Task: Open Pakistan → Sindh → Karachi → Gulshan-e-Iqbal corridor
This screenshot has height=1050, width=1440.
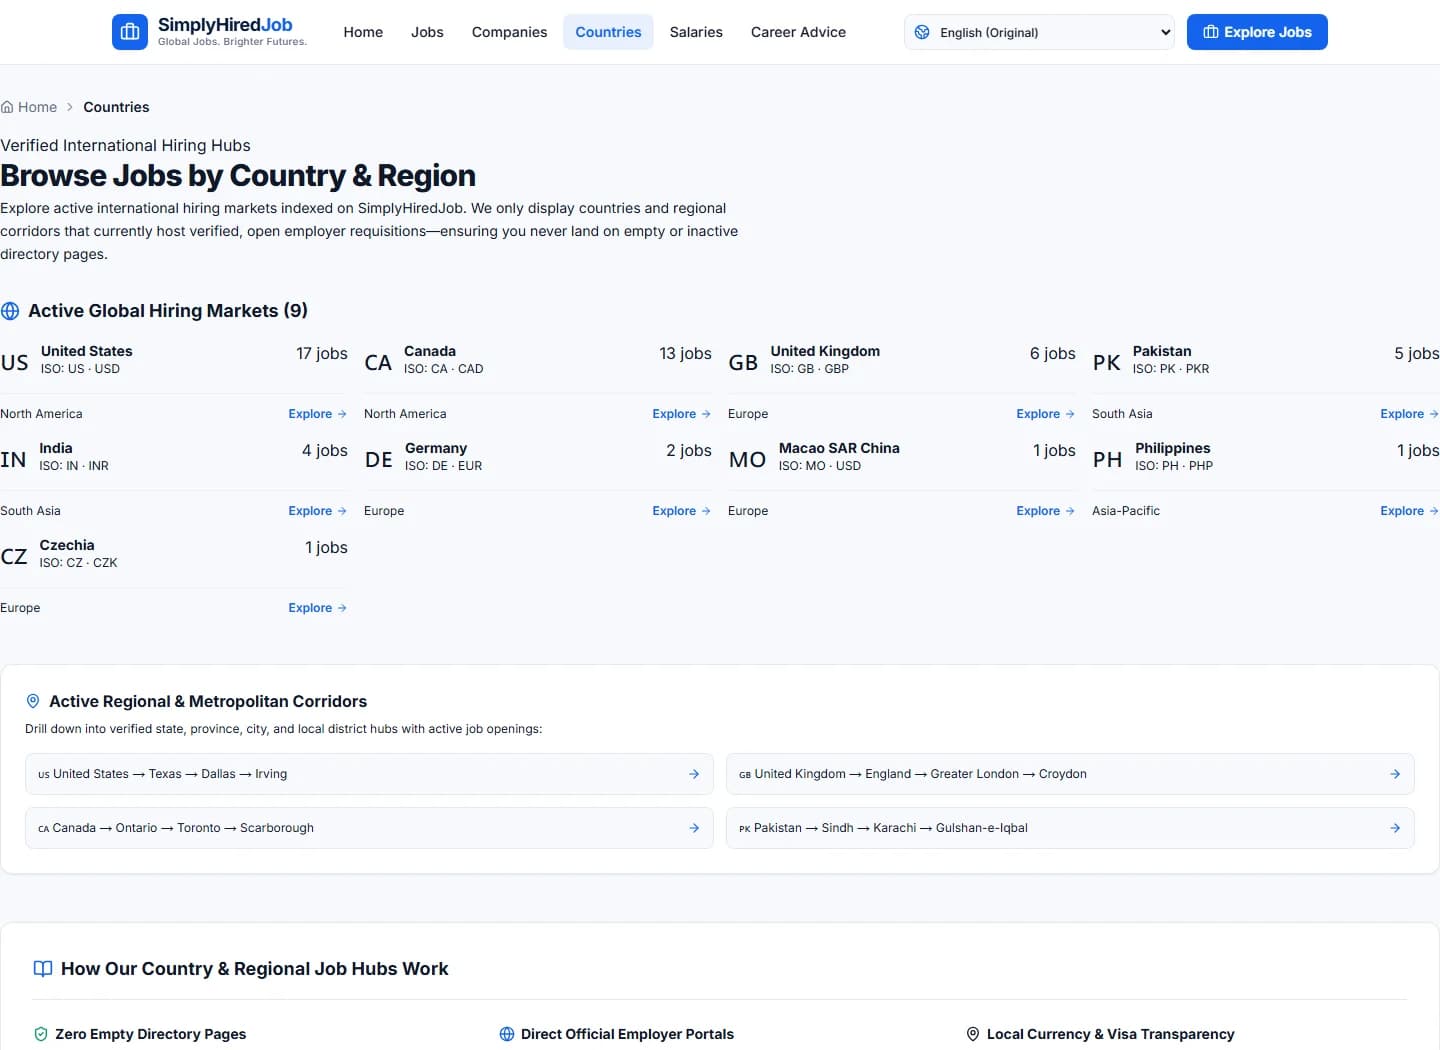Action: (x=1070, y=828)
